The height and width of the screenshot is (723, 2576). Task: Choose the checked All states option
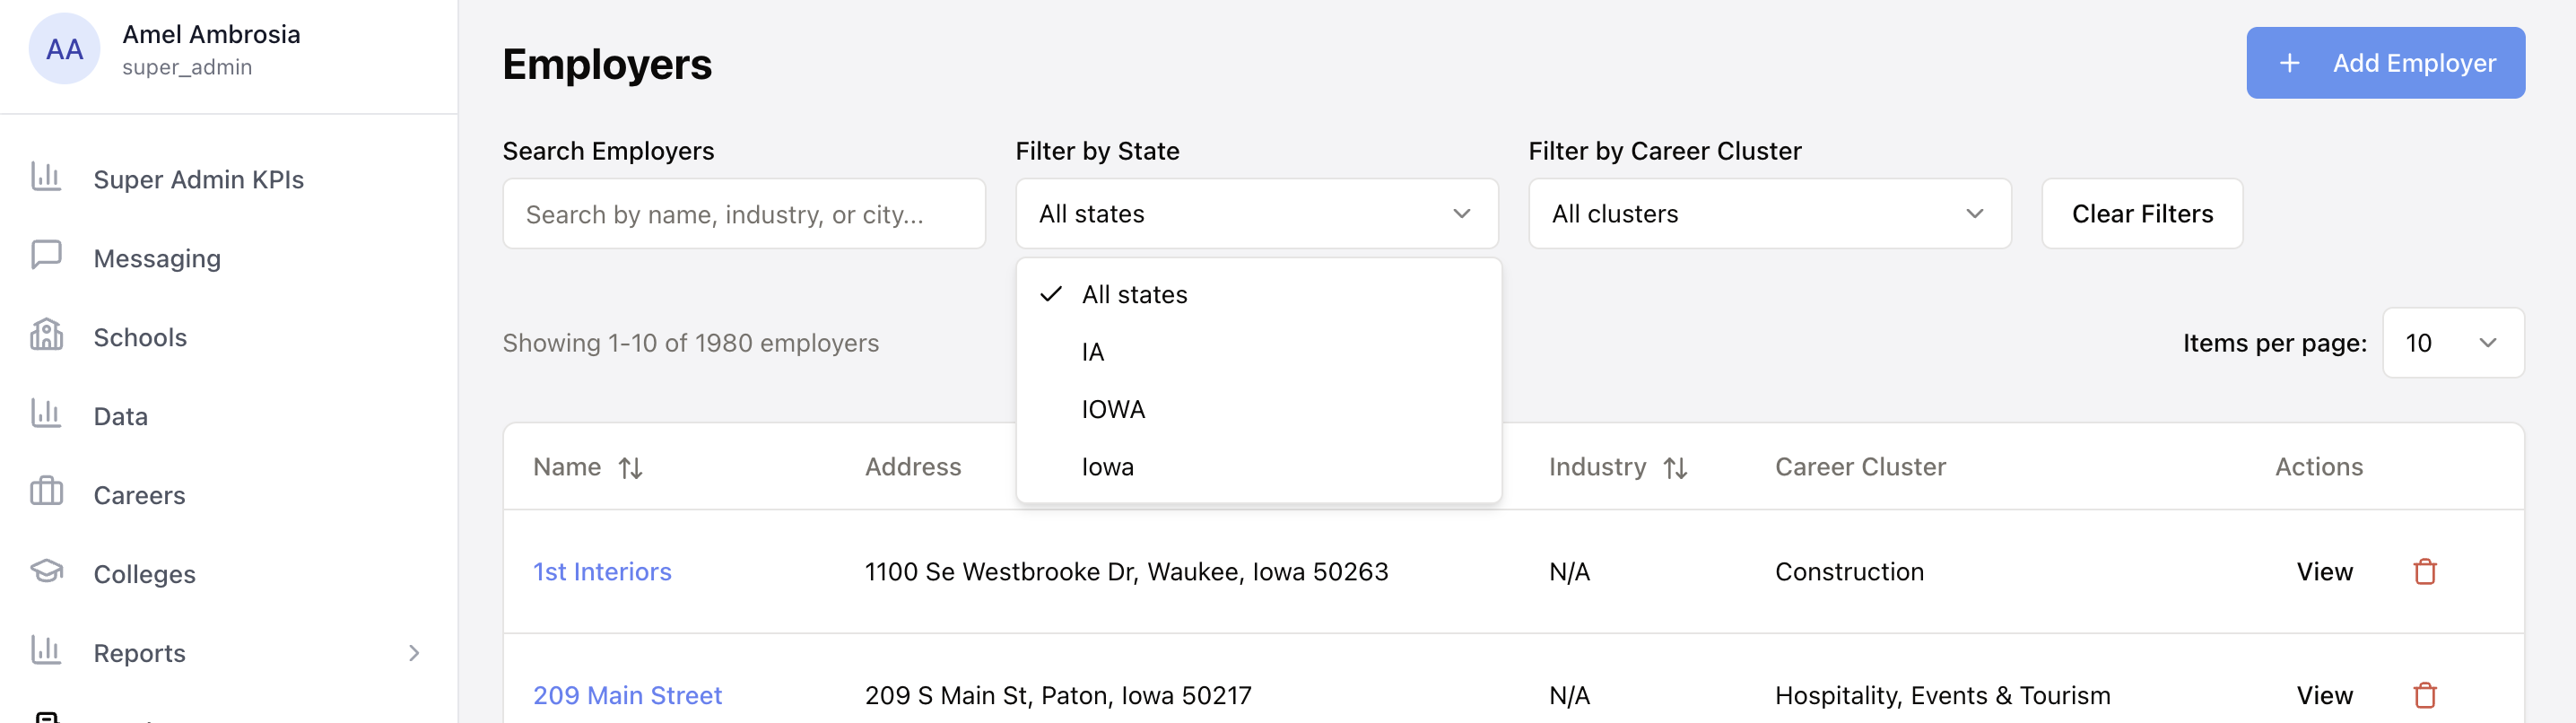[1134, 295]
